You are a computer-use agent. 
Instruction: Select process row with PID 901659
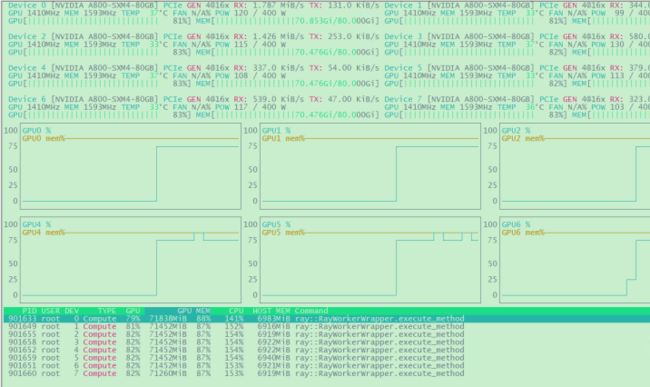tap(236, 358)
